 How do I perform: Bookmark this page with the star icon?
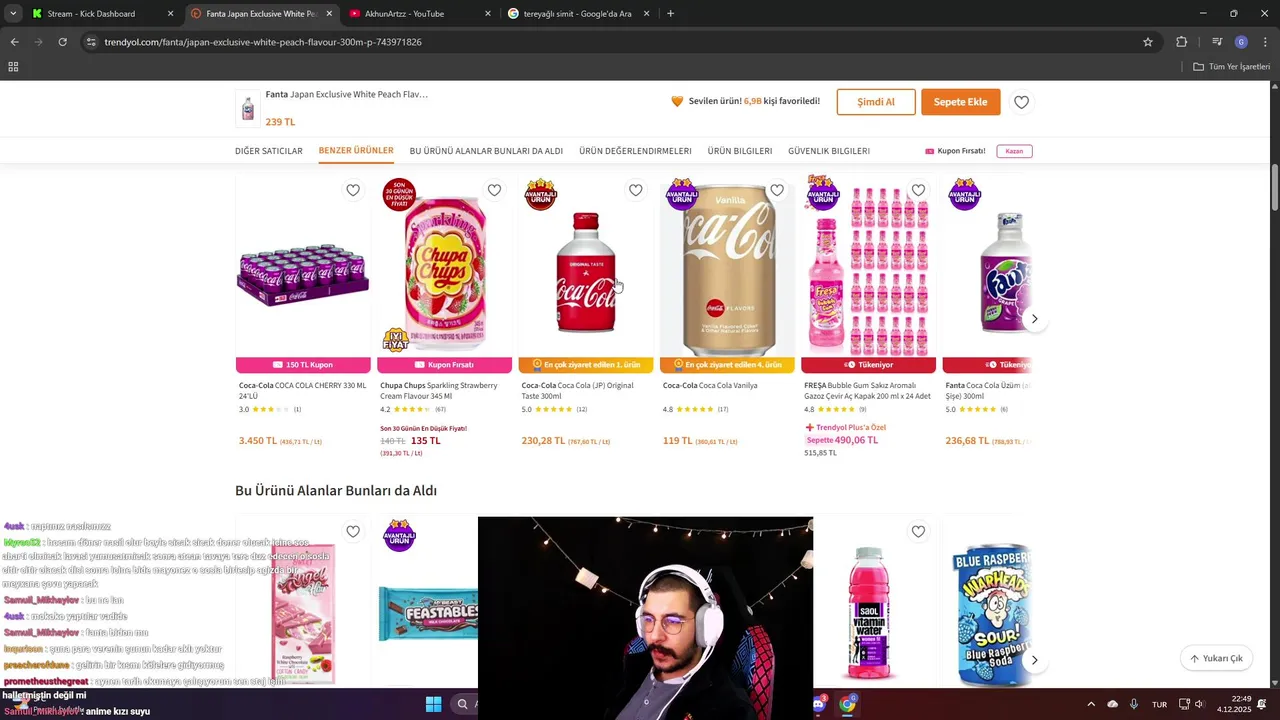(1148, 42)
